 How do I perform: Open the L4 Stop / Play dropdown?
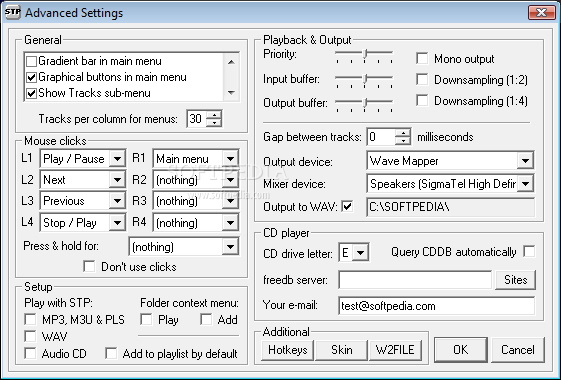pos(117,223)
